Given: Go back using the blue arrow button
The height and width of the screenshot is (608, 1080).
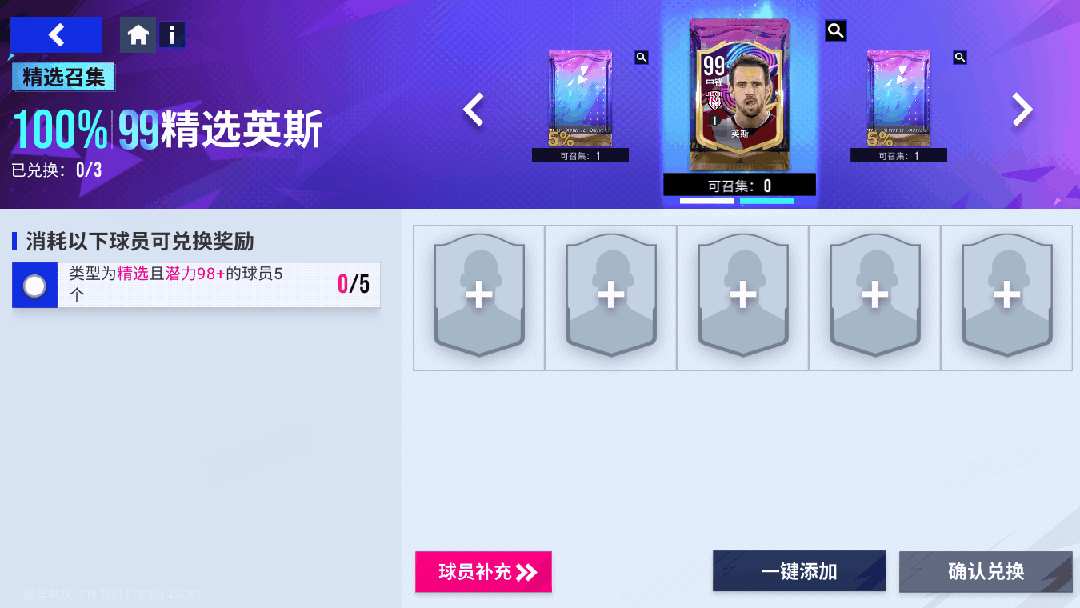Looking at the screenshot, I should point(56,35).
